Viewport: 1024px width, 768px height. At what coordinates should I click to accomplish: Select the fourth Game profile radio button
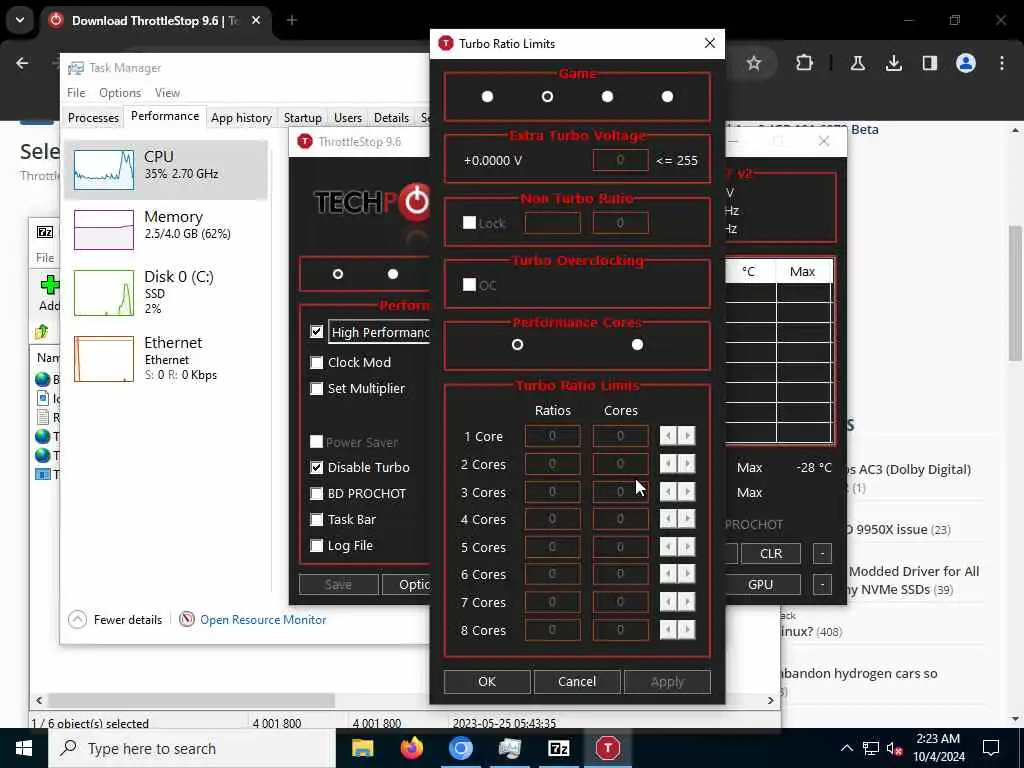tap(667, 97)
